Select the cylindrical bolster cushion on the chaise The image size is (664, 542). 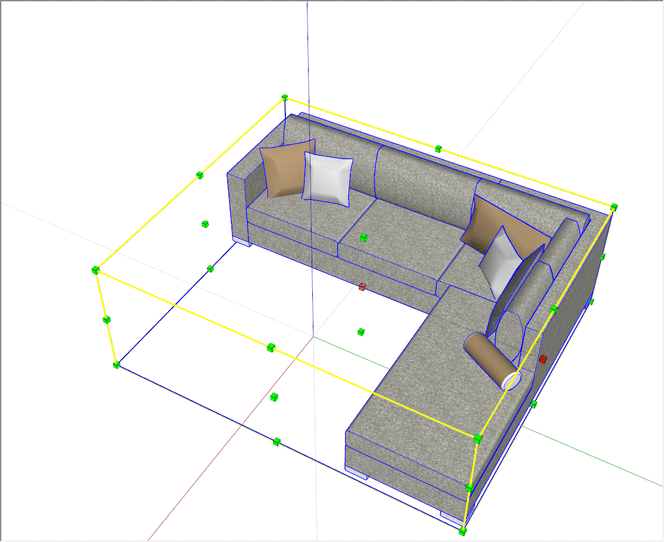492,359
